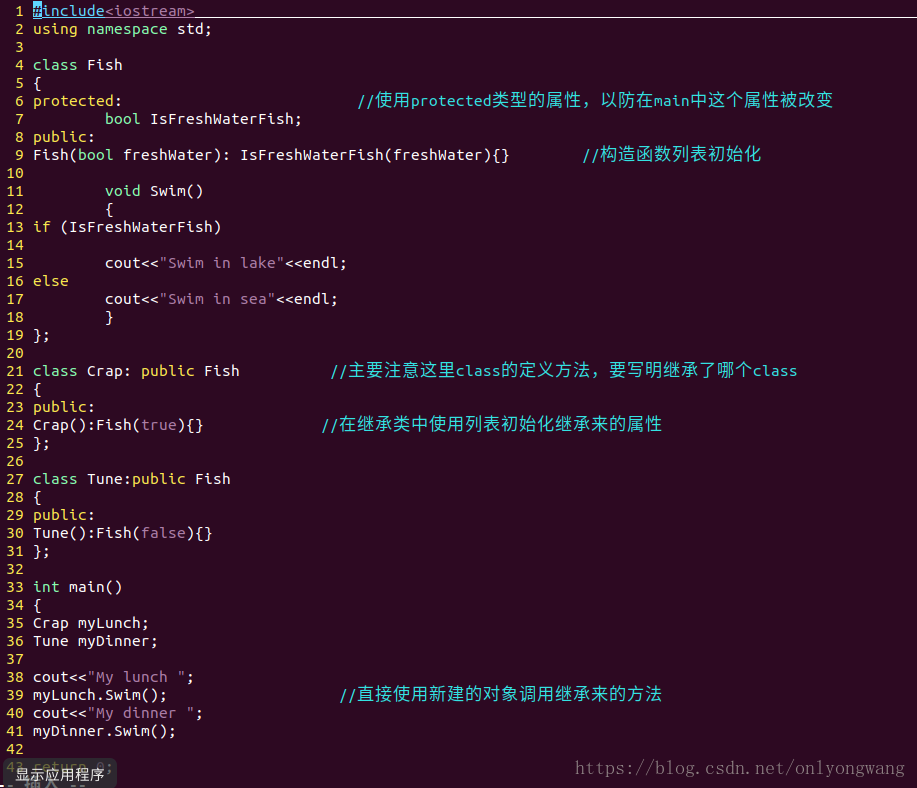This screenshot has width=917, height=788.
Task: Click the "protected:" keyword on line 6
Action: pyautogui.click(x=77, y=101)
